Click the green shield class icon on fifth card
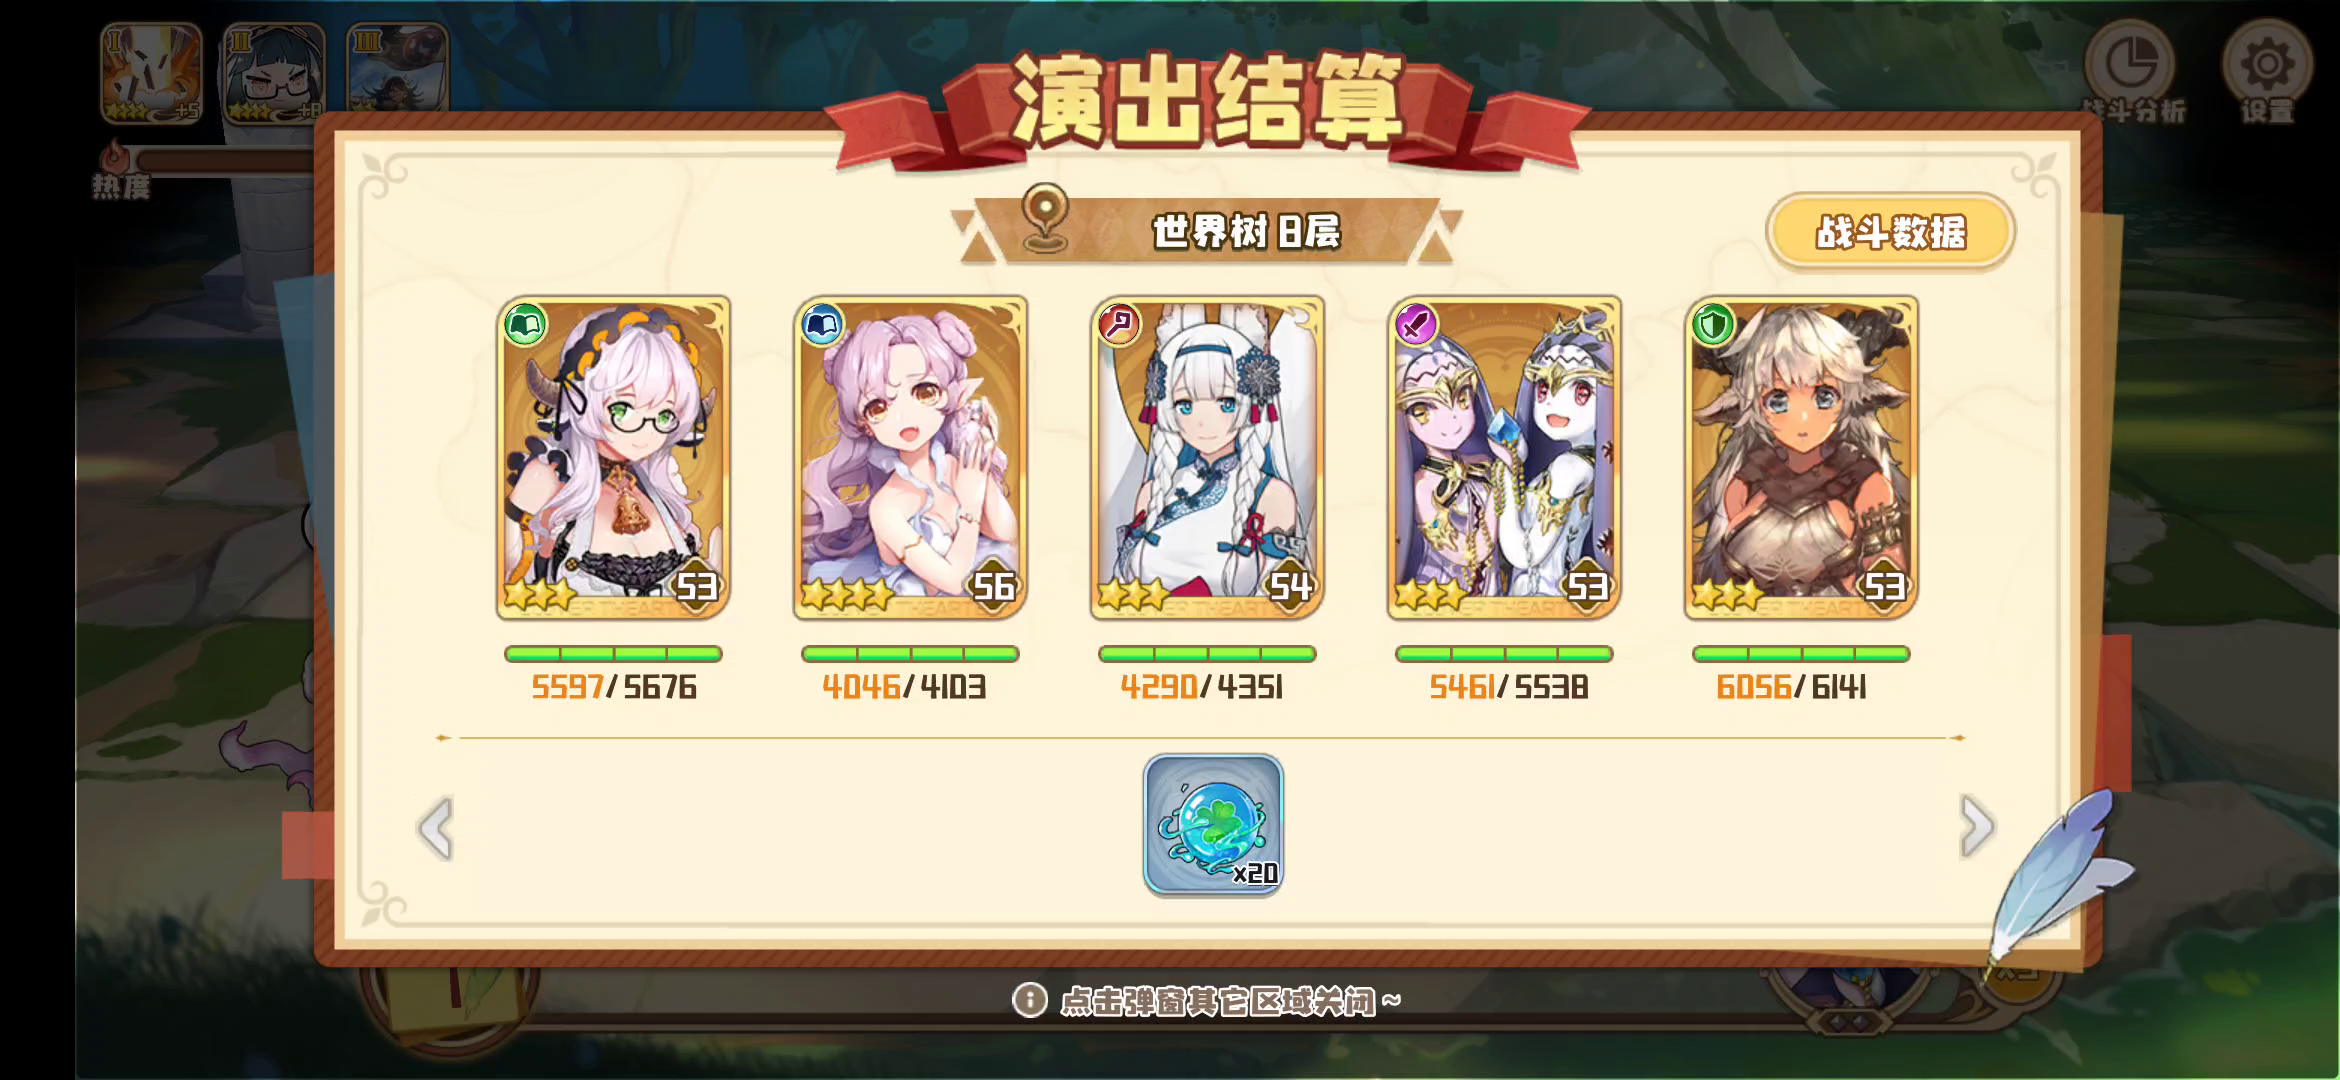This screenshot has width=2340, height=1080. 1713,325
